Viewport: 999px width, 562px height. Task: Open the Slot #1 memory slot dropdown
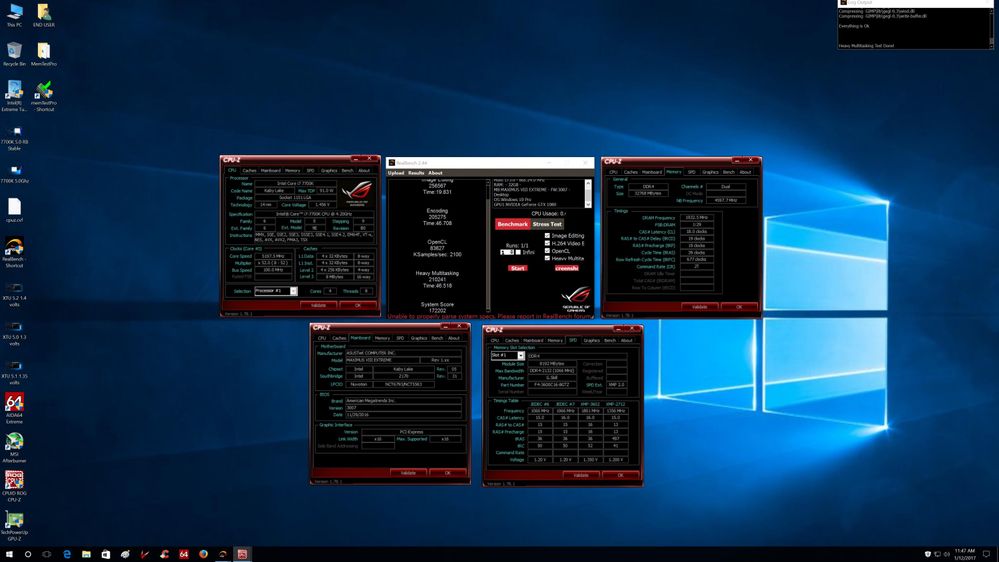[521, 356]
